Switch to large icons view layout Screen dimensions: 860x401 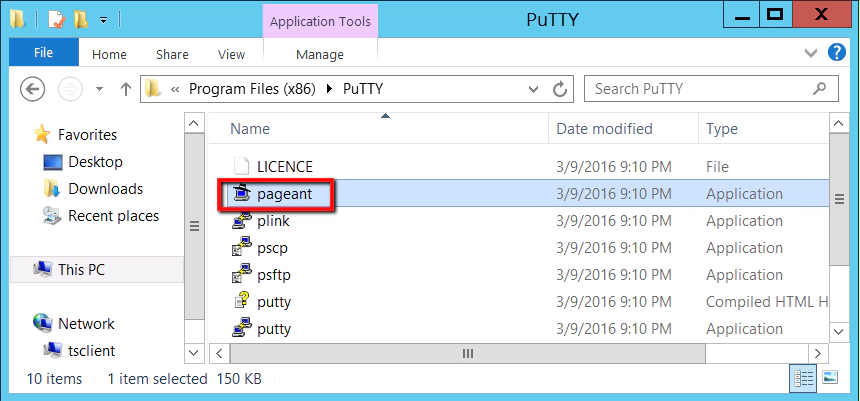[829, 377]
